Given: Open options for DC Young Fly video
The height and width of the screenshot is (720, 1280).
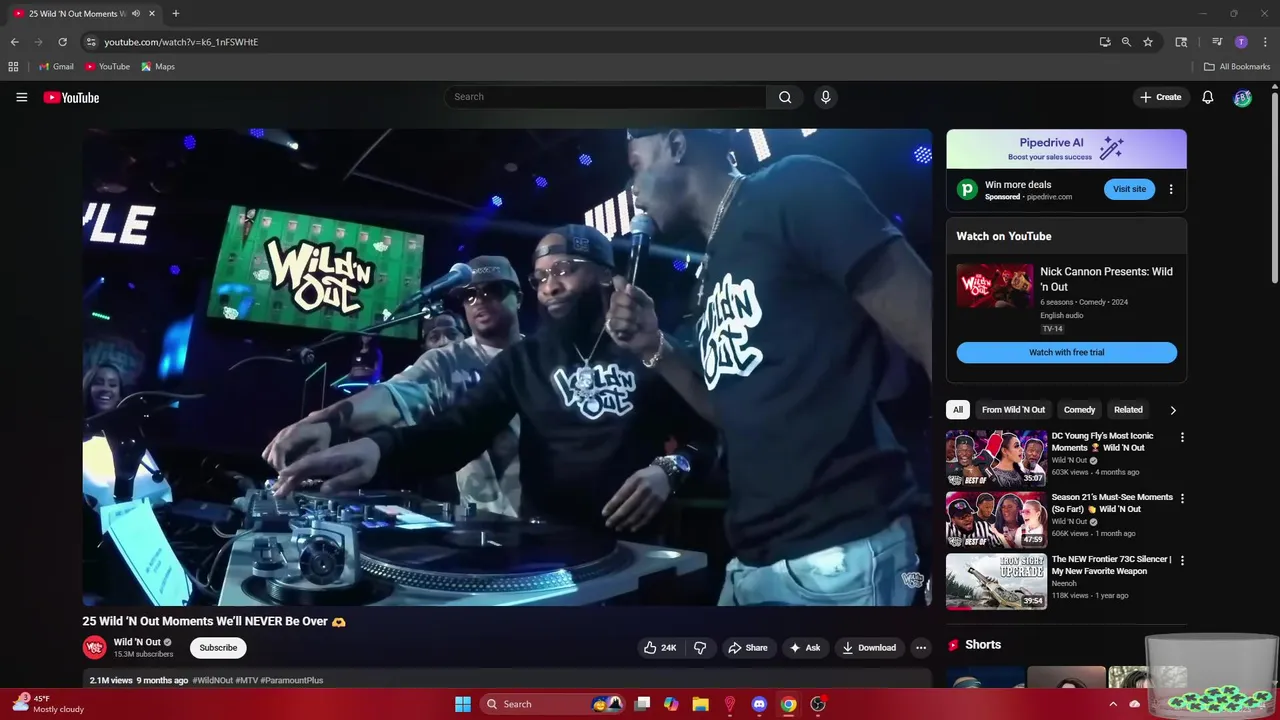Looking at the screenshot, I should pos(1182,437).
